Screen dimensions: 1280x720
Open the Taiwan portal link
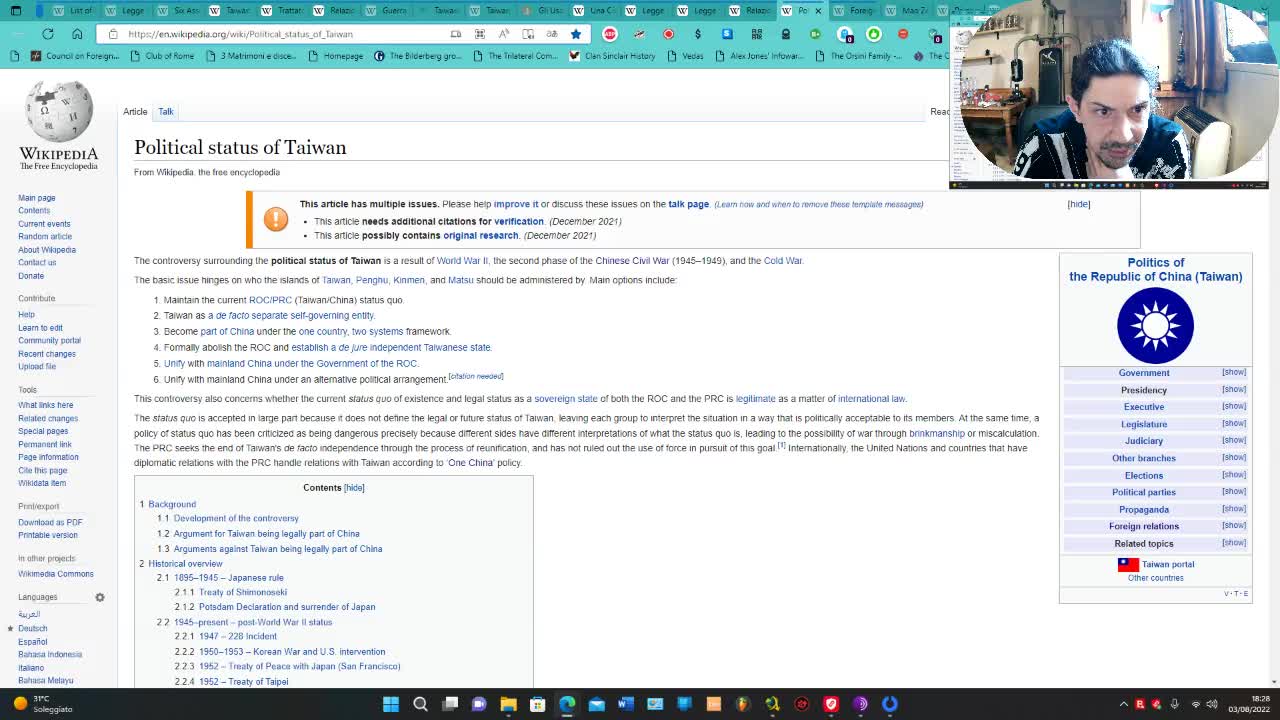[x=1168, y=565]
